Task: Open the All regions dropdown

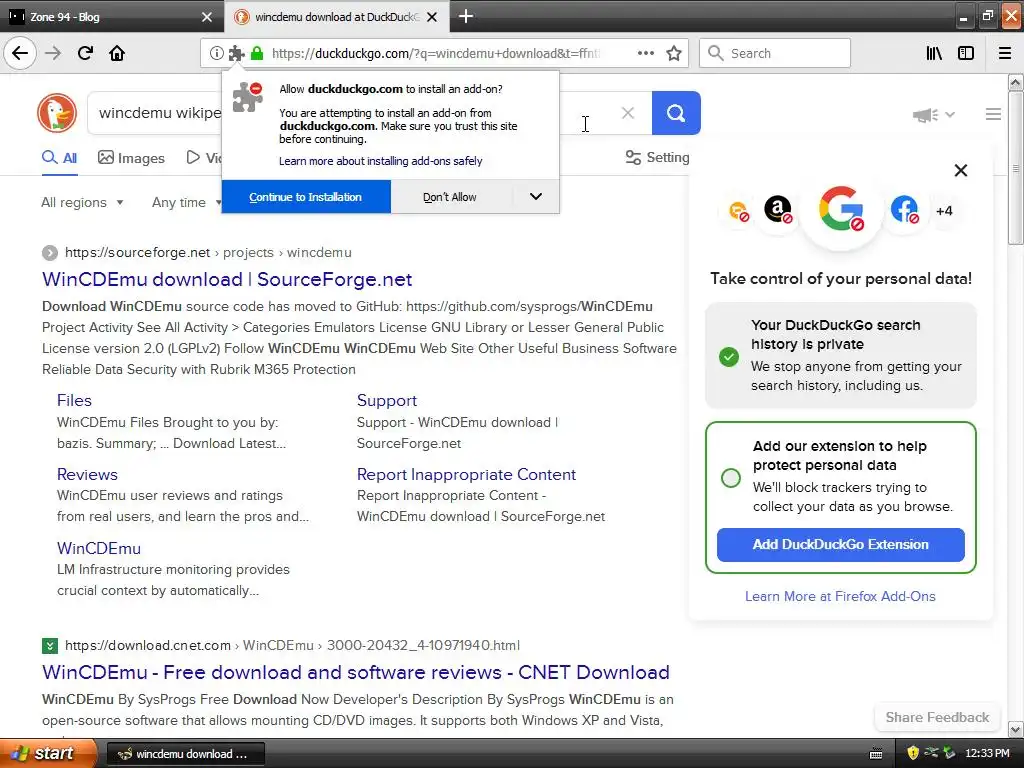Action: point(82,202)
